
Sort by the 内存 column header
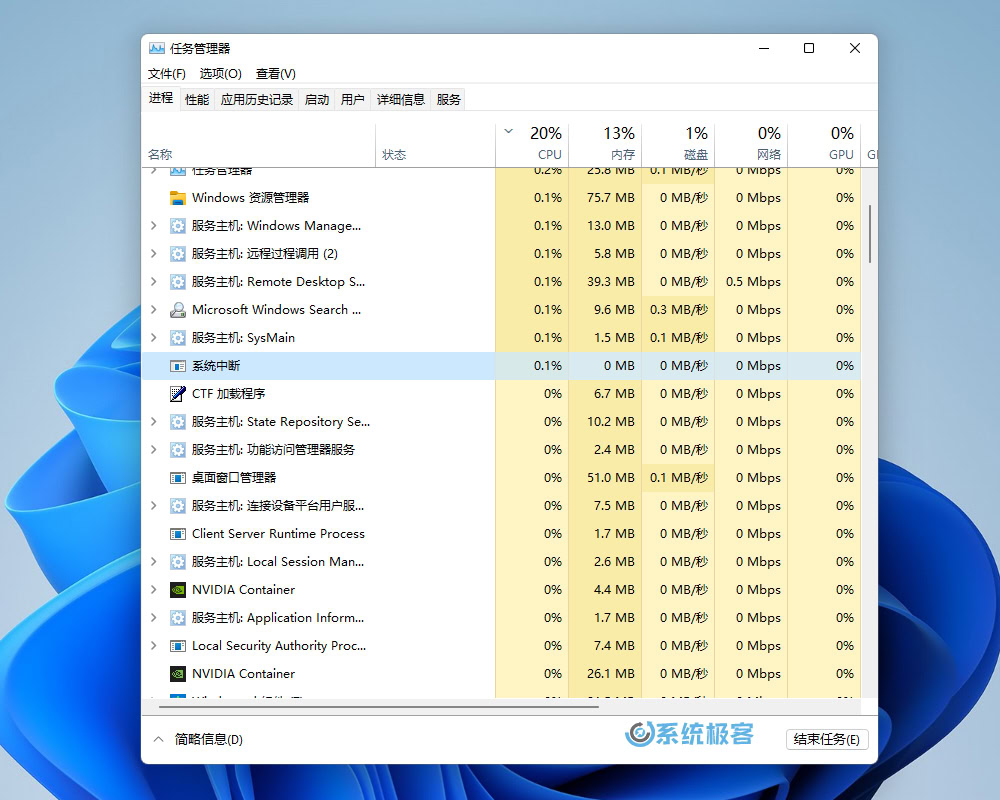click(x=605, y=144)
